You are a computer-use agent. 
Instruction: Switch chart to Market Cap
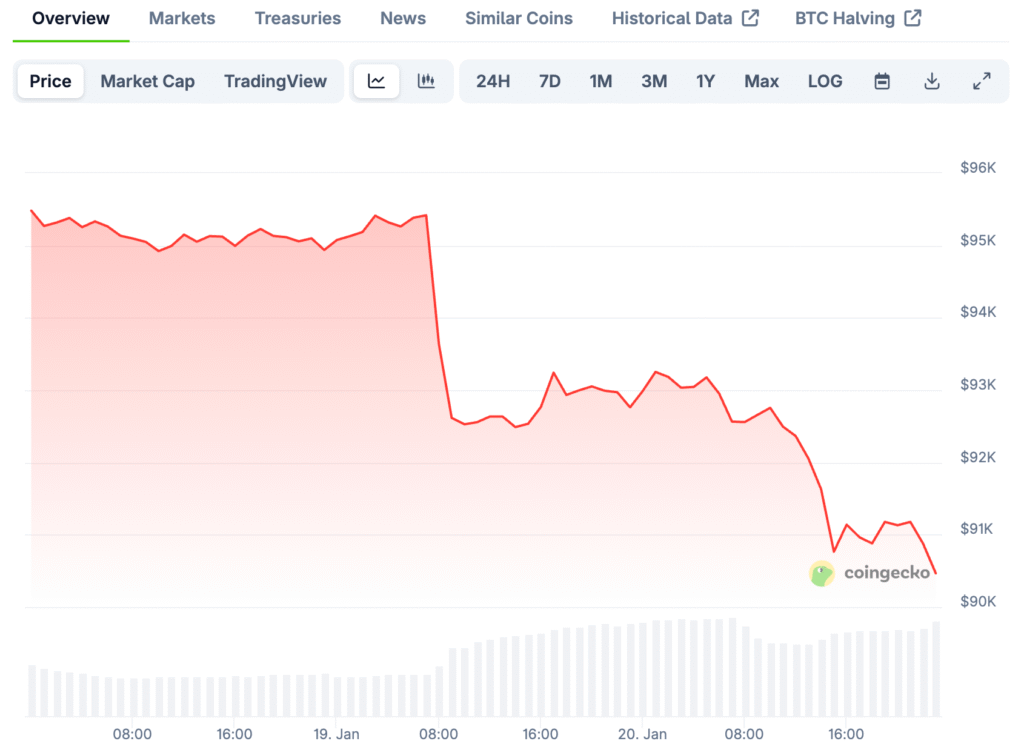(x=147, y=82)
